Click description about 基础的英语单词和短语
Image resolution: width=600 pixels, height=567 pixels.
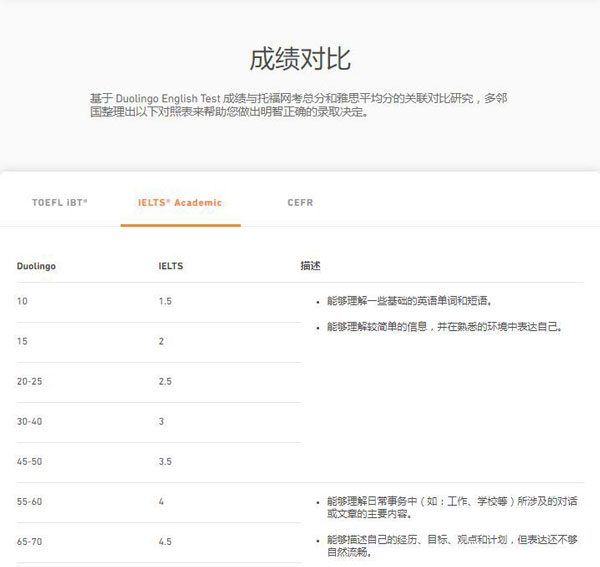tap(409, 301)
